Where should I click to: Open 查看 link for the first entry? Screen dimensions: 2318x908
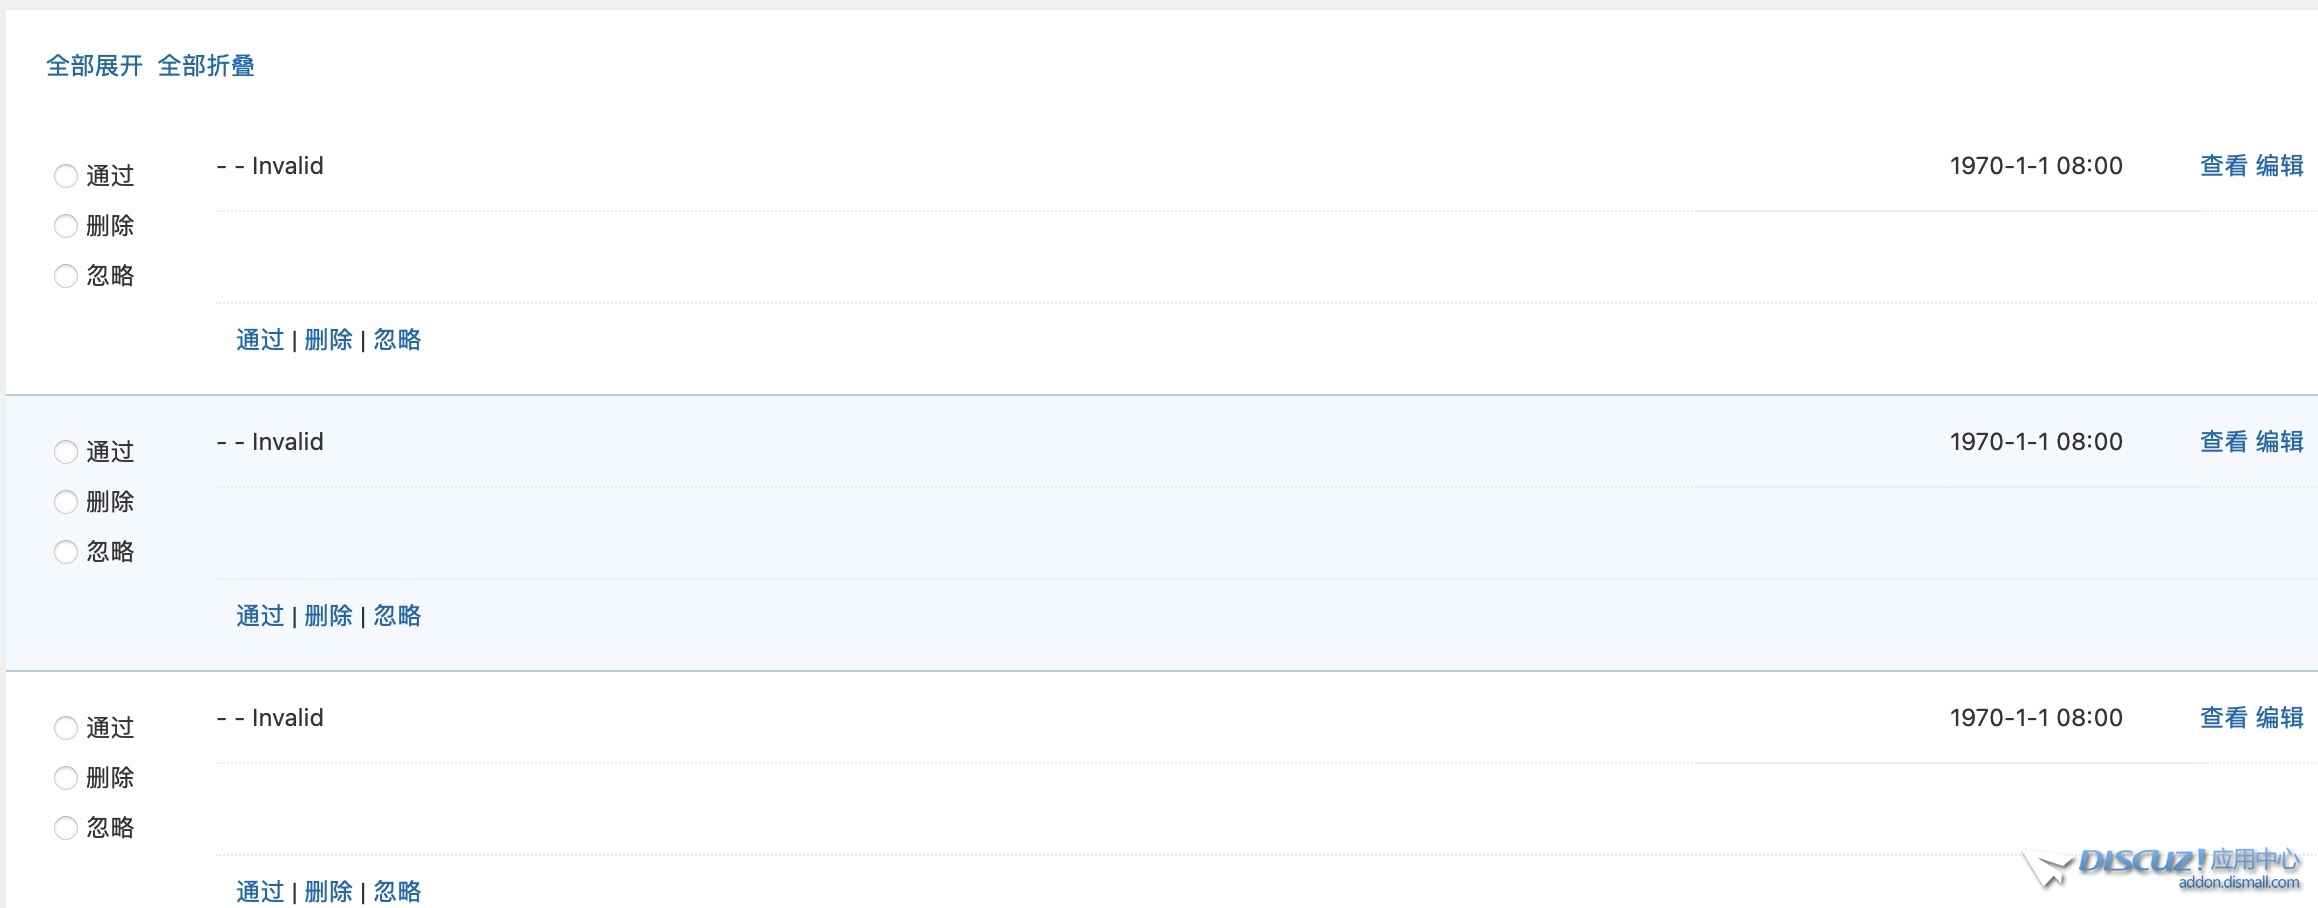point(2223,166)
